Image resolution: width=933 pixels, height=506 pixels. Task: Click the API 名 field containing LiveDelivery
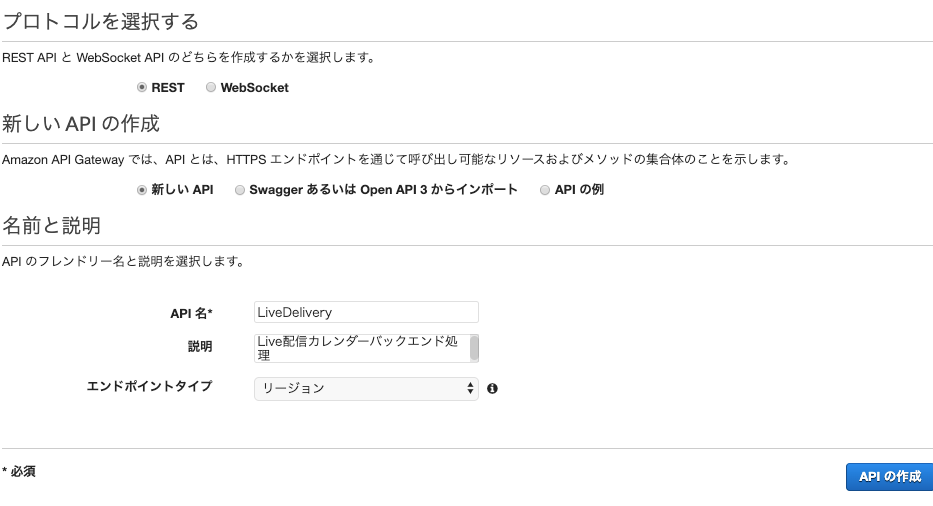366,313
